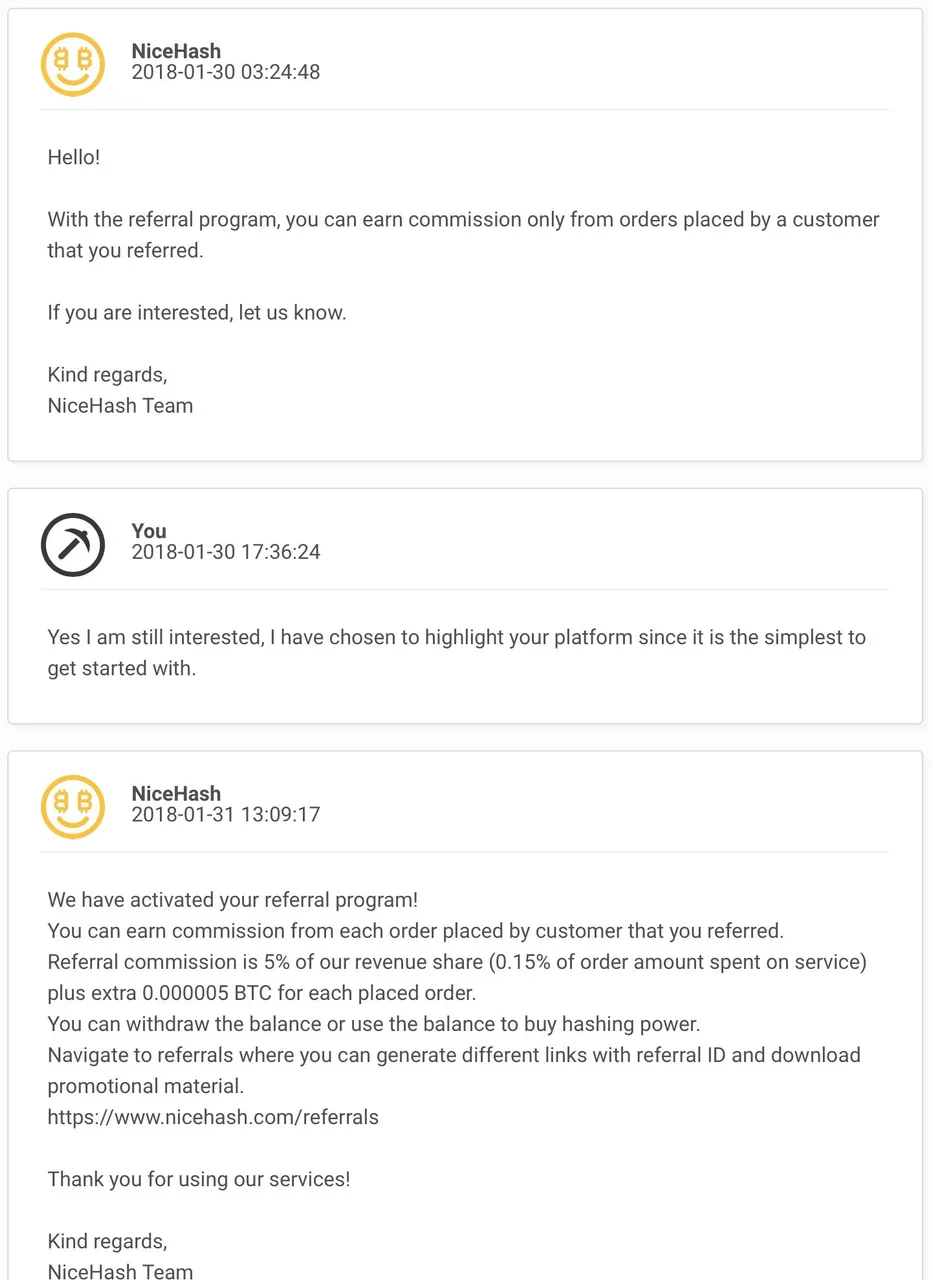This screenshot has height=1280, width=933.
Task: Select the NiceHash sender name above 13:09:17
Action: pyautogui.click(x=176, y=794)
